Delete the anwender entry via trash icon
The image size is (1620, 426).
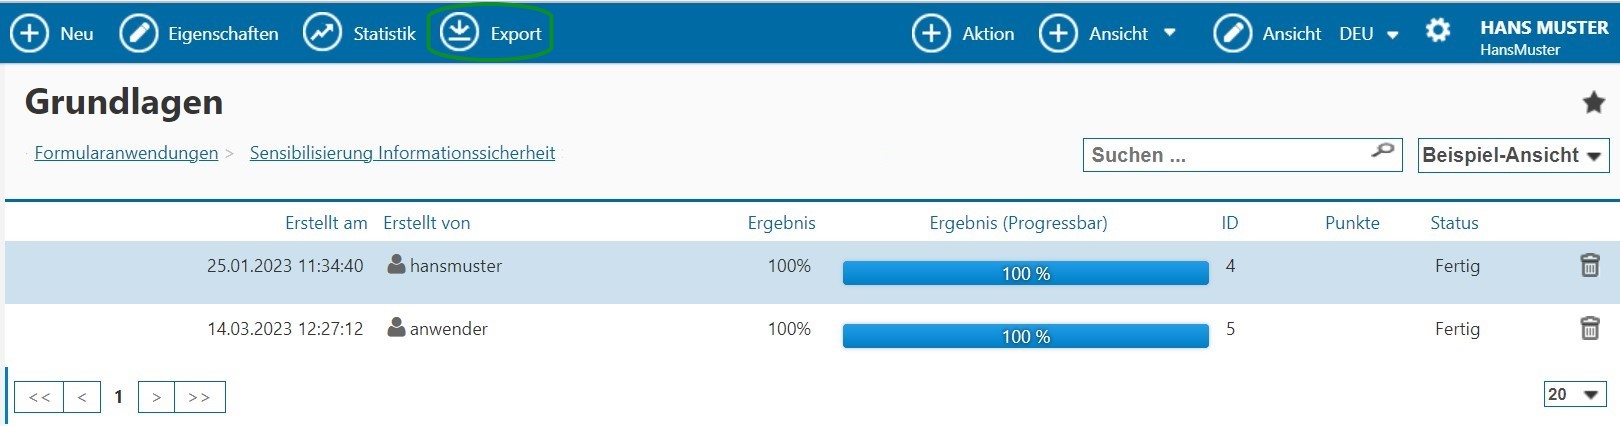(1590, 328)
